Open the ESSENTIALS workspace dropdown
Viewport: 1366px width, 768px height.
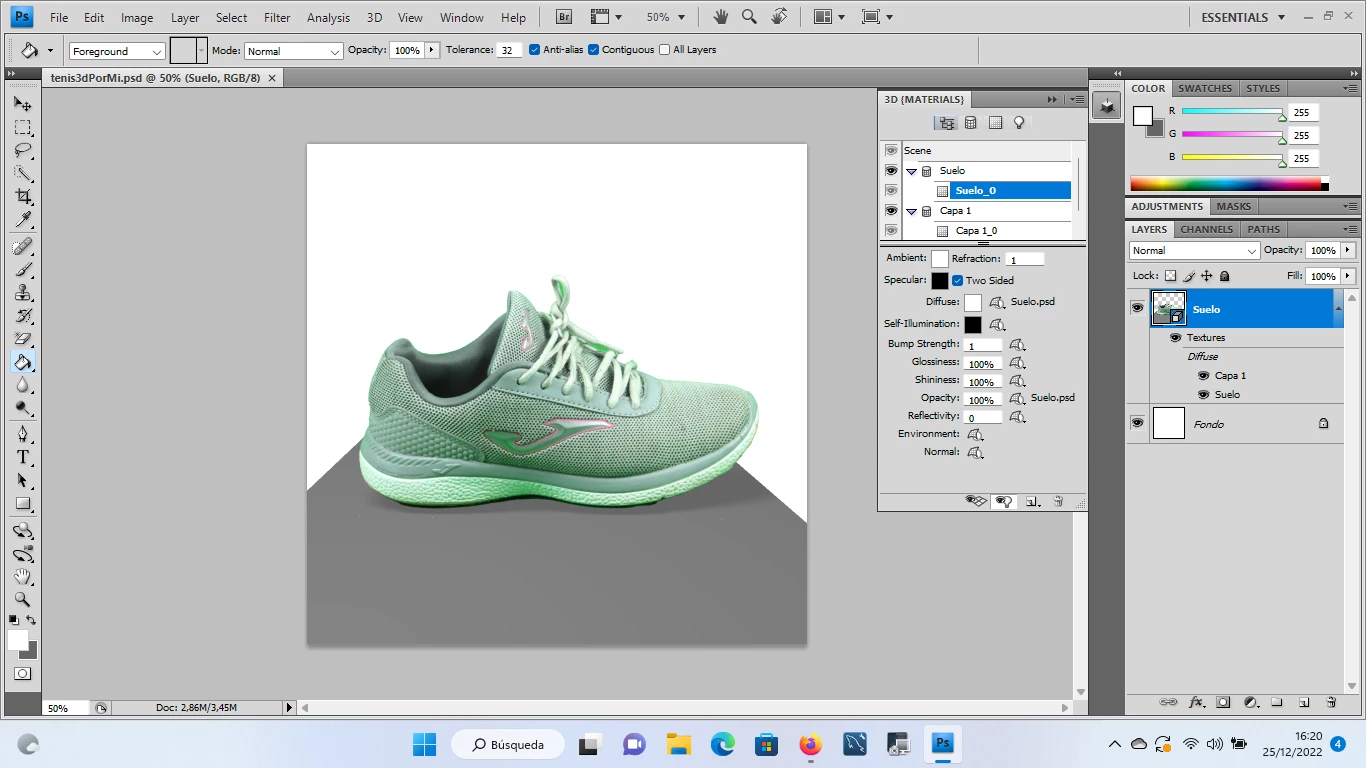click(x=1241, y=17)
